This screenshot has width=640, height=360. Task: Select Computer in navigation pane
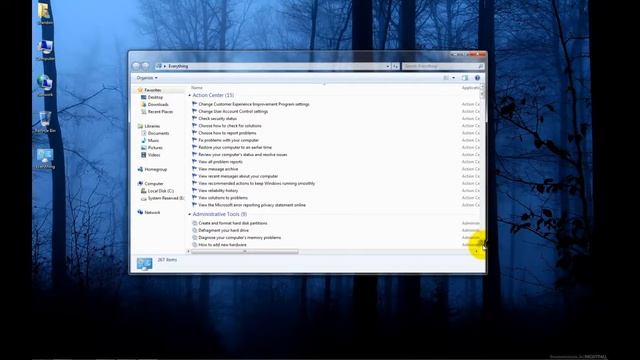[x=154, y=184]
